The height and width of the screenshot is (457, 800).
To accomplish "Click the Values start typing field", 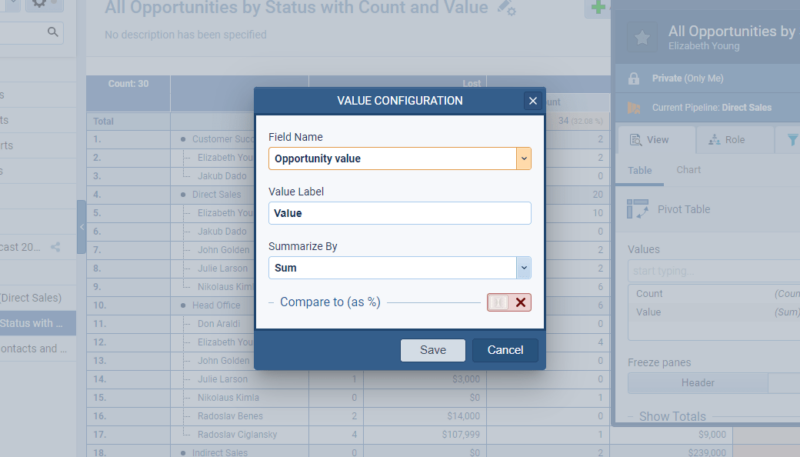I will point(714,271).
